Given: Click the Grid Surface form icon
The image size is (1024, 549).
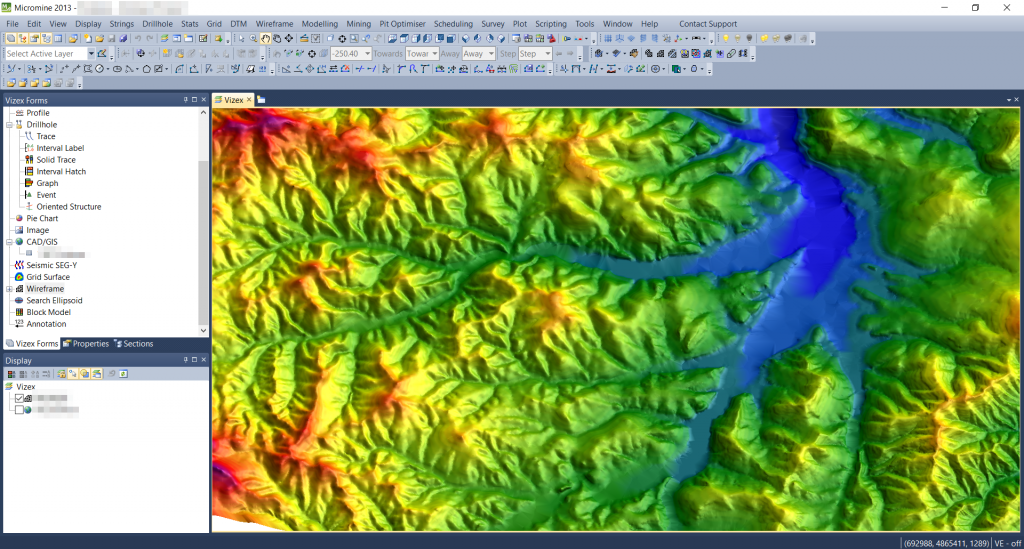Looking at the screenshot, I should click(x=18, y=277).
